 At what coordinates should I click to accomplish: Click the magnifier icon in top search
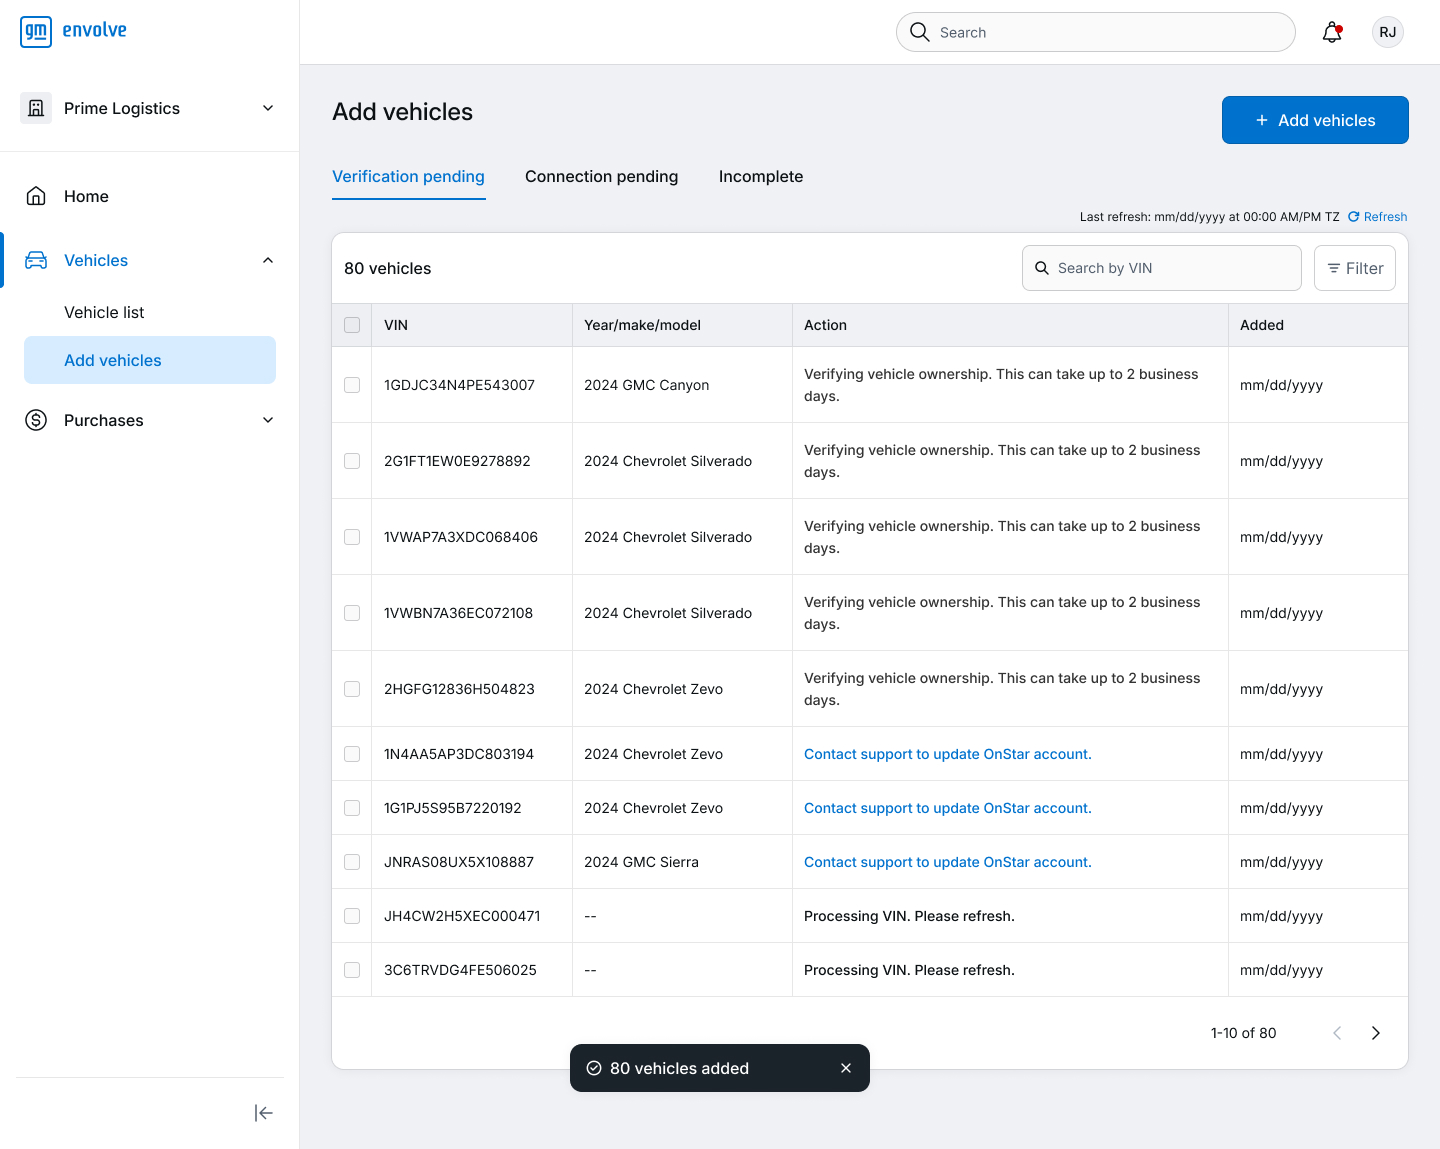[920, 32]
